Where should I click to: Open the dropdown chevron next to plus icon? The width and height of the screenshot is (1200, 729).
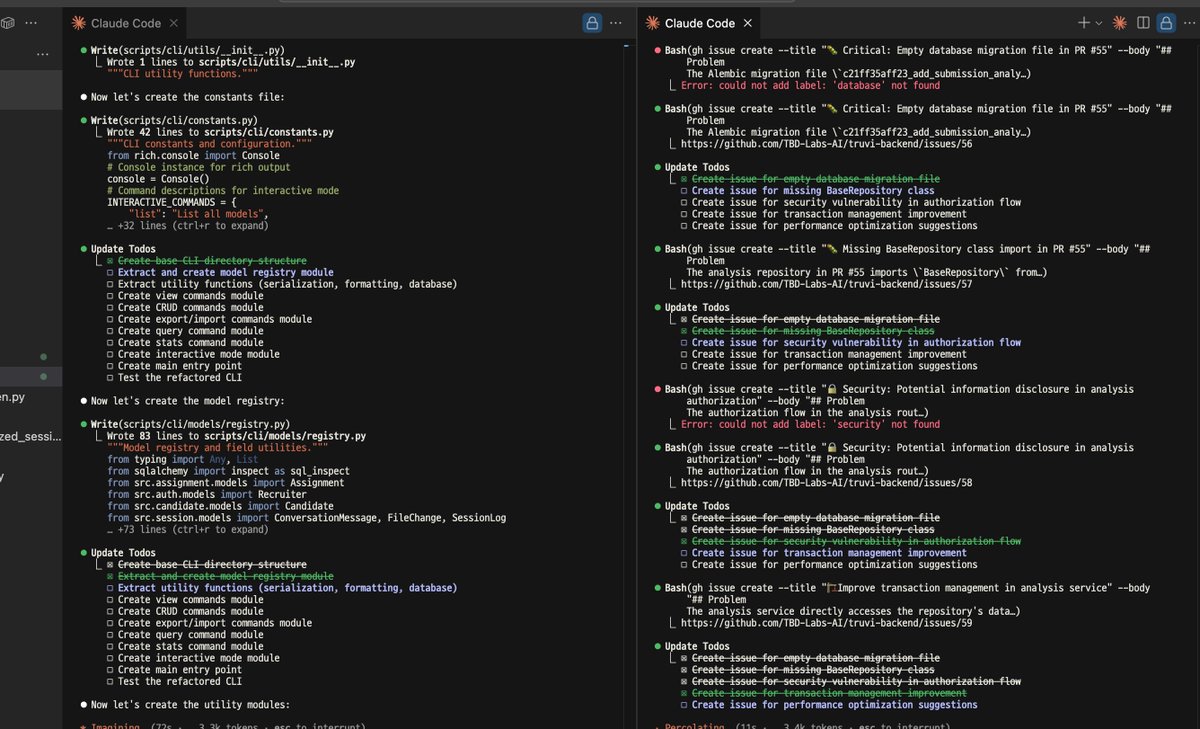pyautogui.click(x=1099, y=23)
